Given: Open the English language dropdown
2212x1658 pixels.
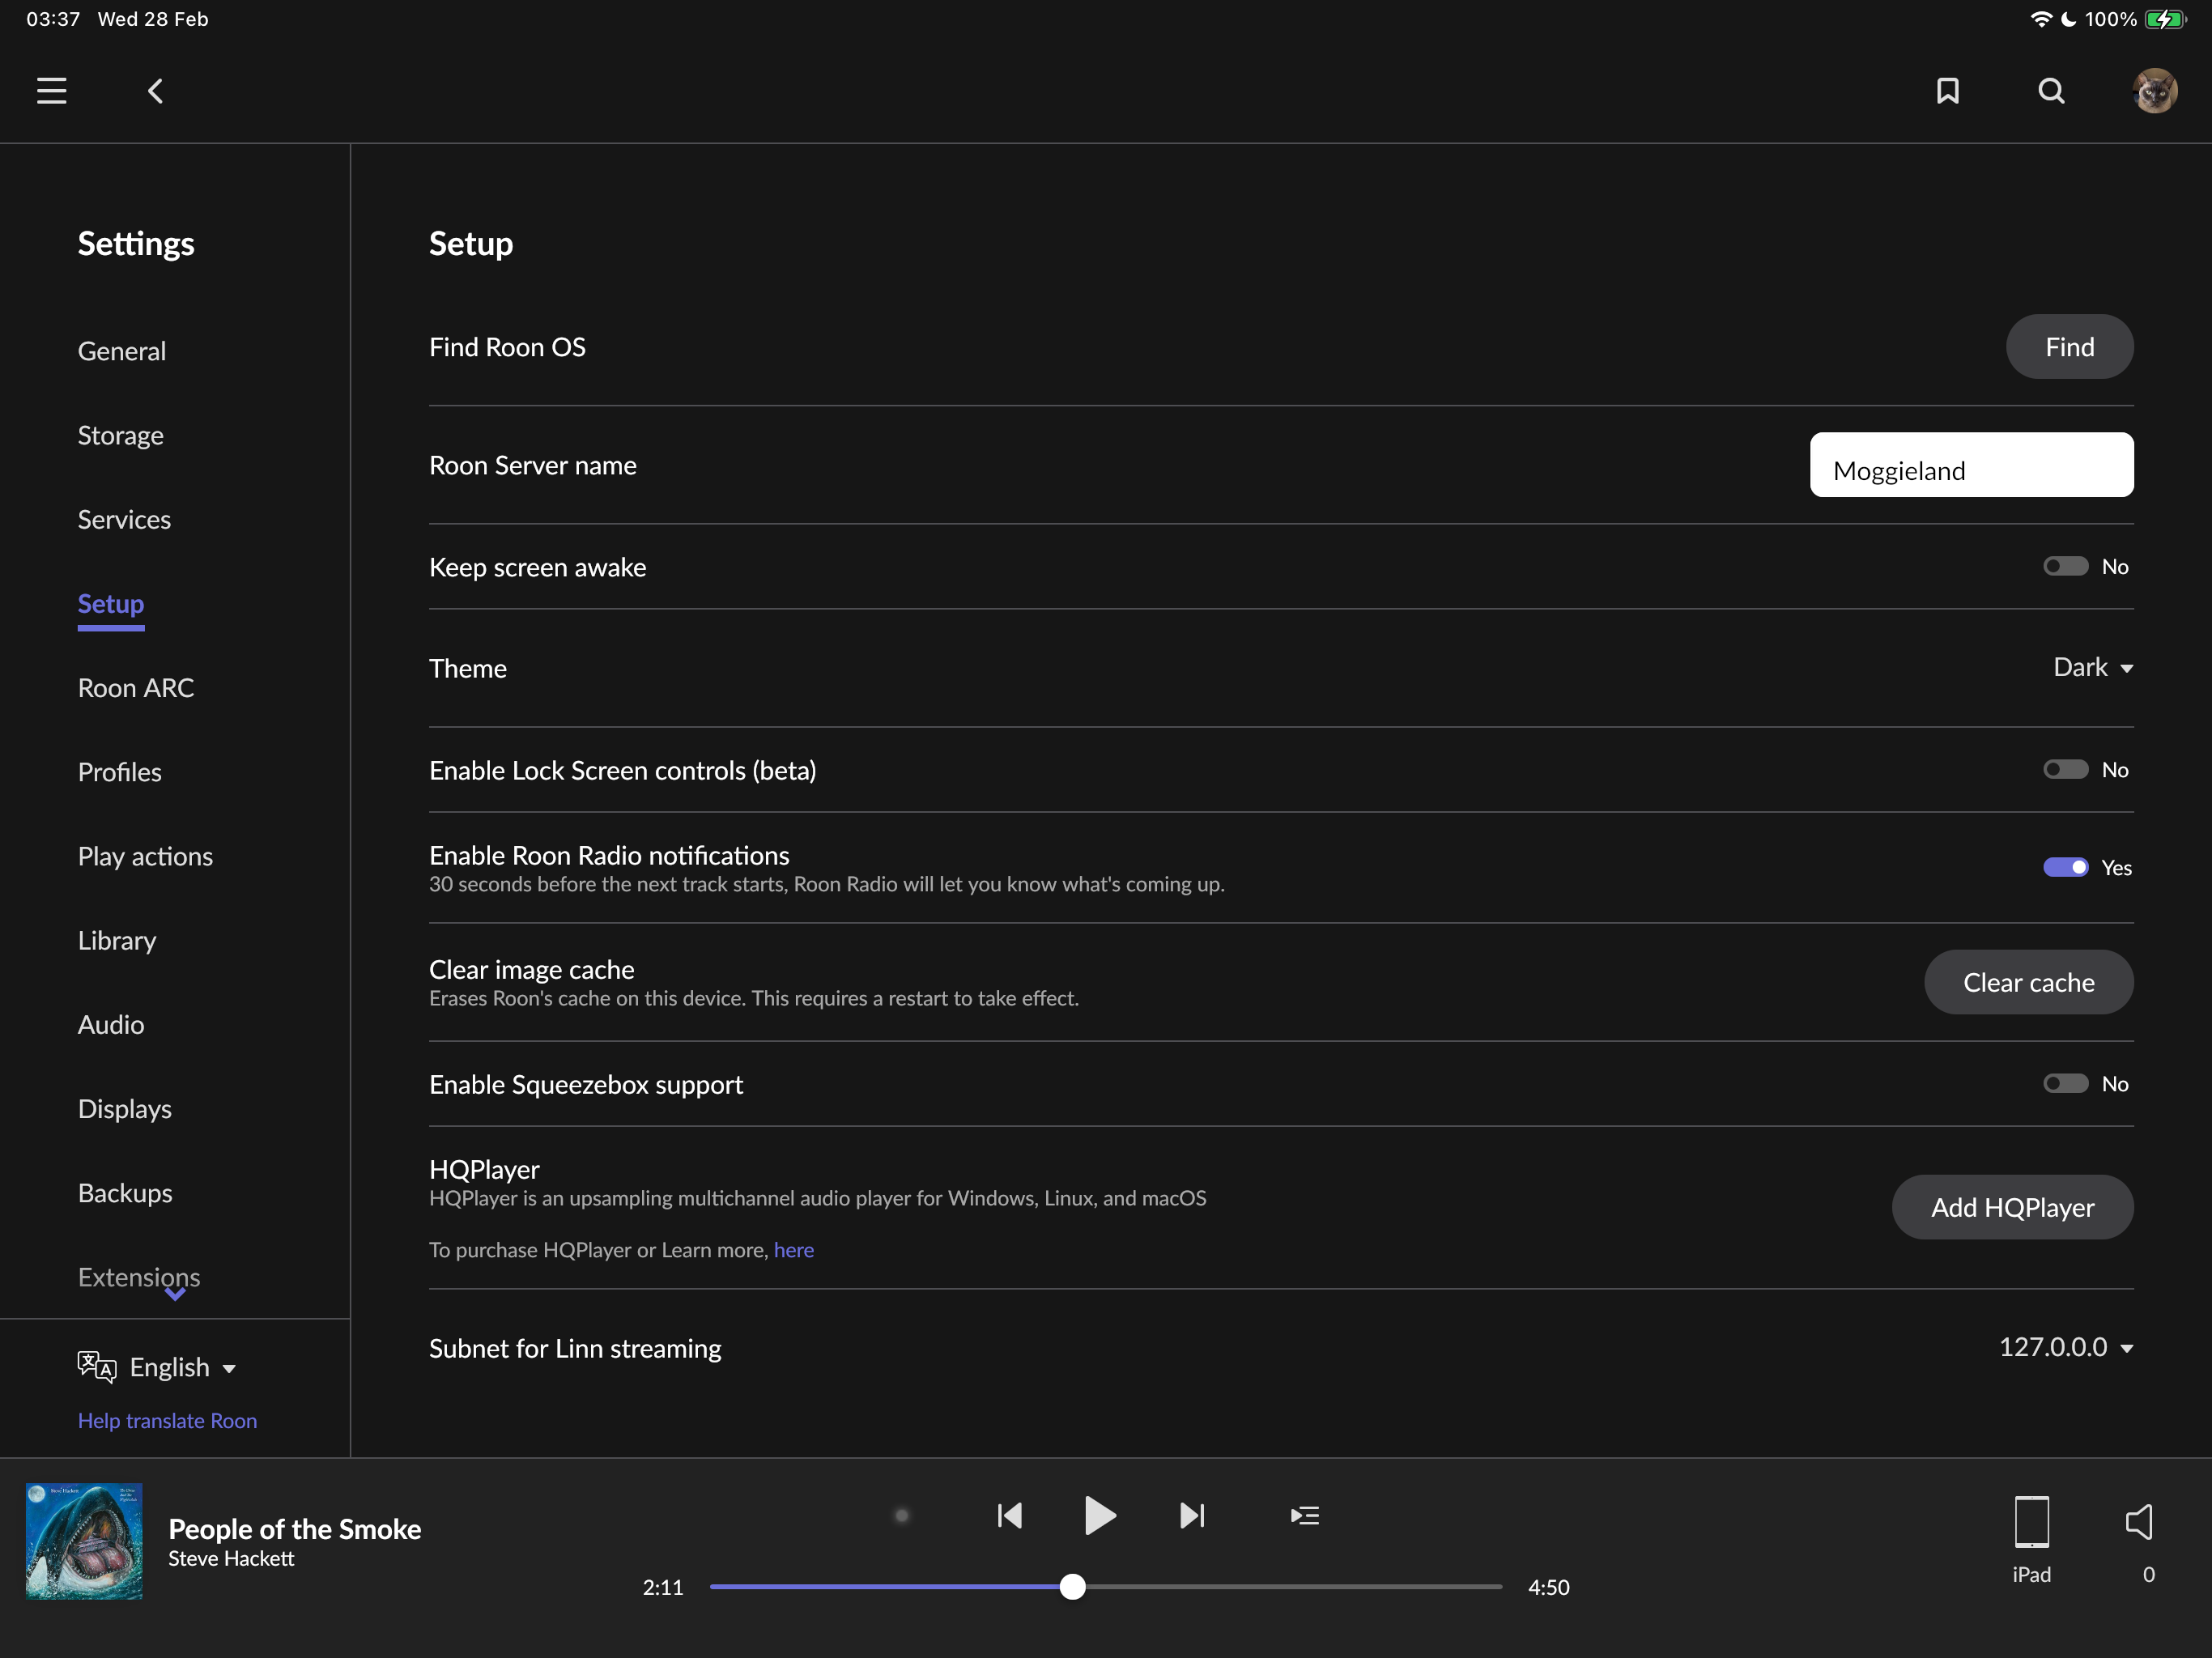Looking at the screenshot, I should pos(182,1367).
